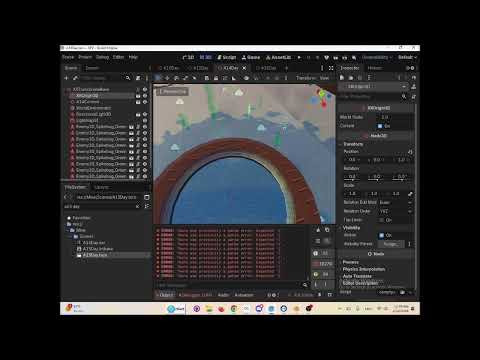Open the Game workspace
Image resolution: width=480 pixels, height=360 pixels.
(x=251, y=57)
